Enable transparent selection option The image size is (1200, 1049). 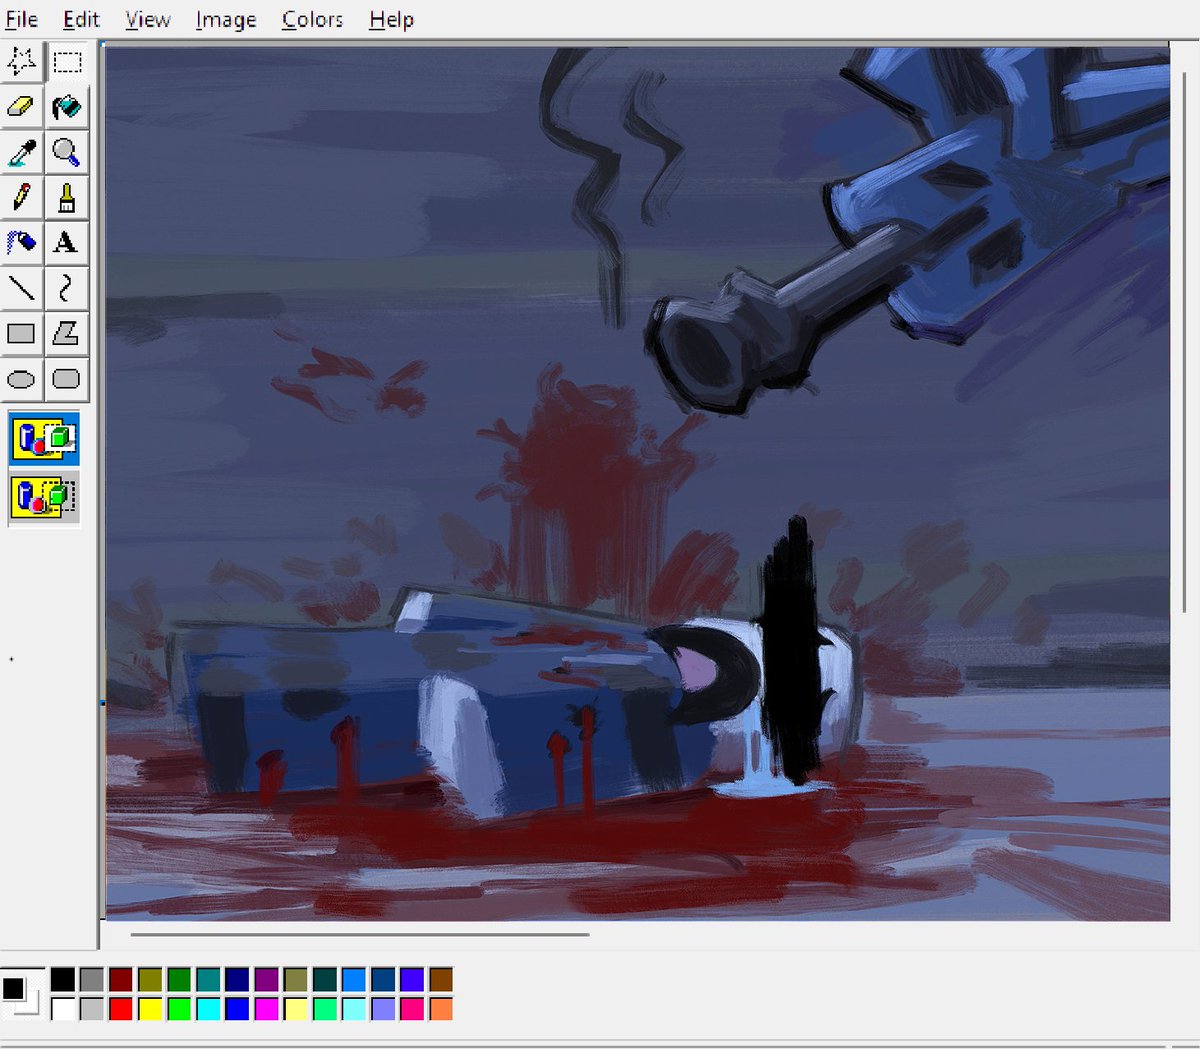[44, 497]
